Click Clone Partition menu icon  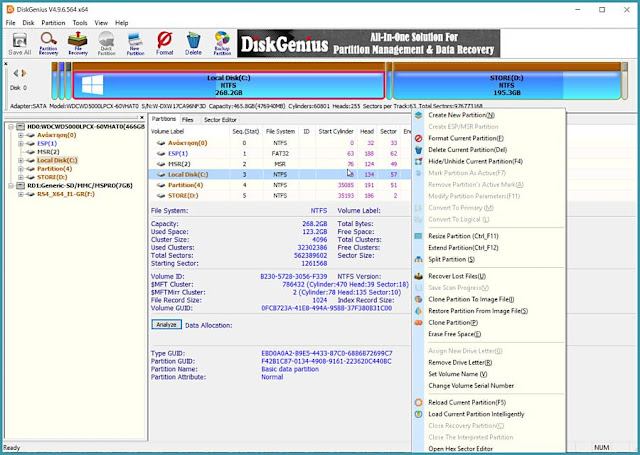(418, 322)
